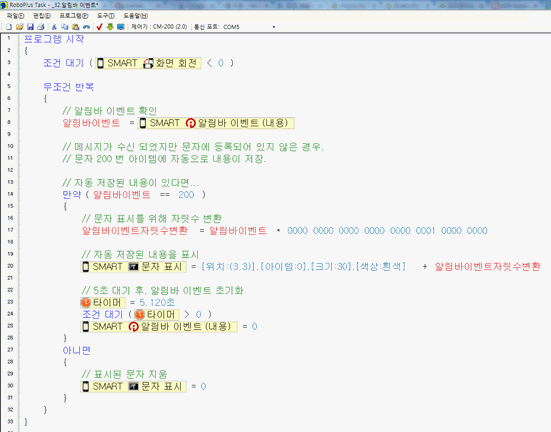Check the program with the red checkmark icon

[99, 27]
